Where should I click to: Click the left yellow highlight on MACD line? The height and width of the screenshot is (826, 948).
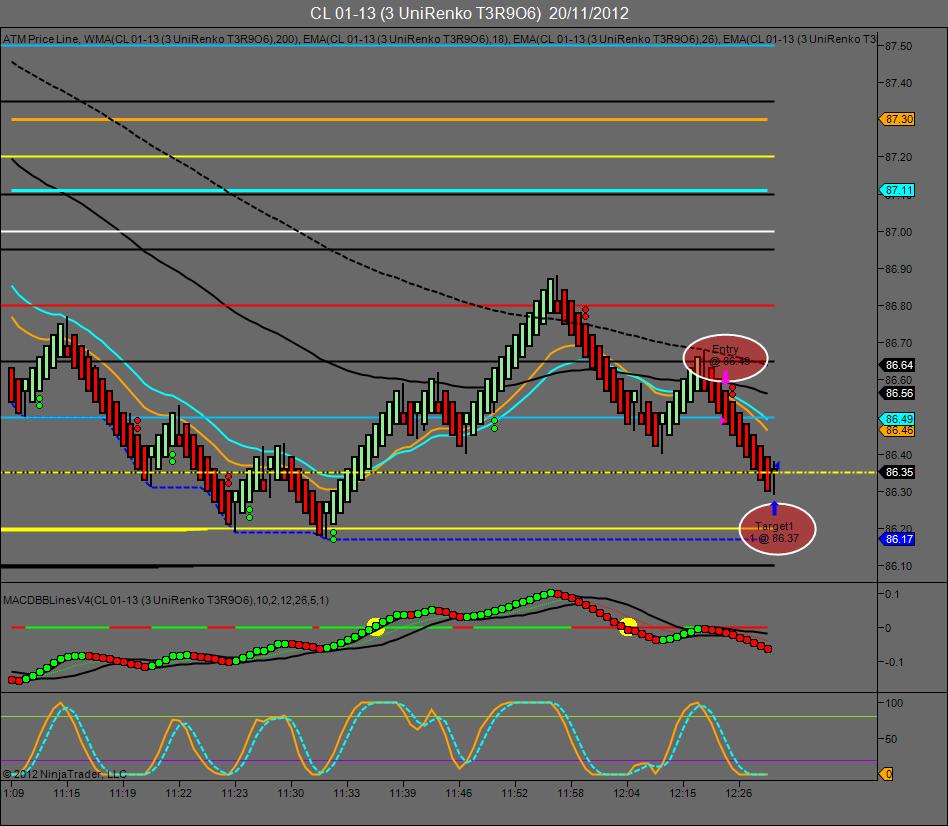tap(376, 627)
